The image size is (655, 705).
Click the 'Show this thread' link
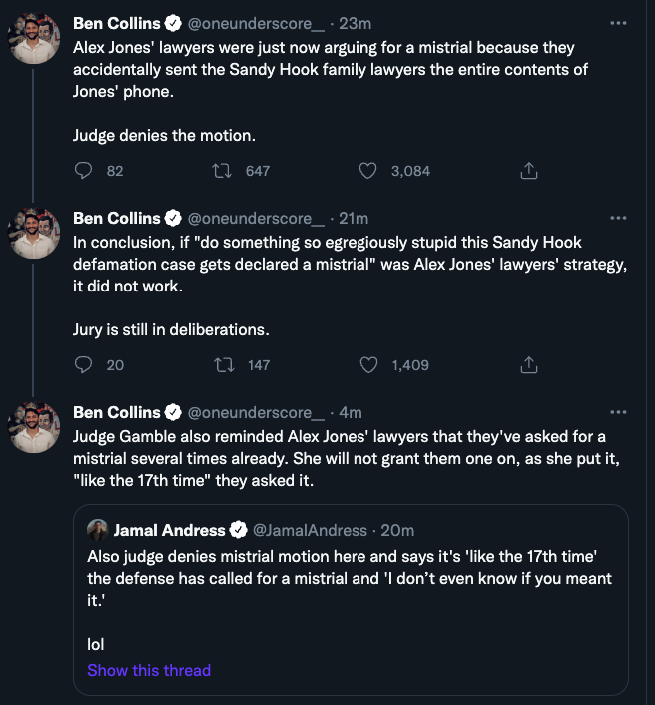tap(149, 670)
